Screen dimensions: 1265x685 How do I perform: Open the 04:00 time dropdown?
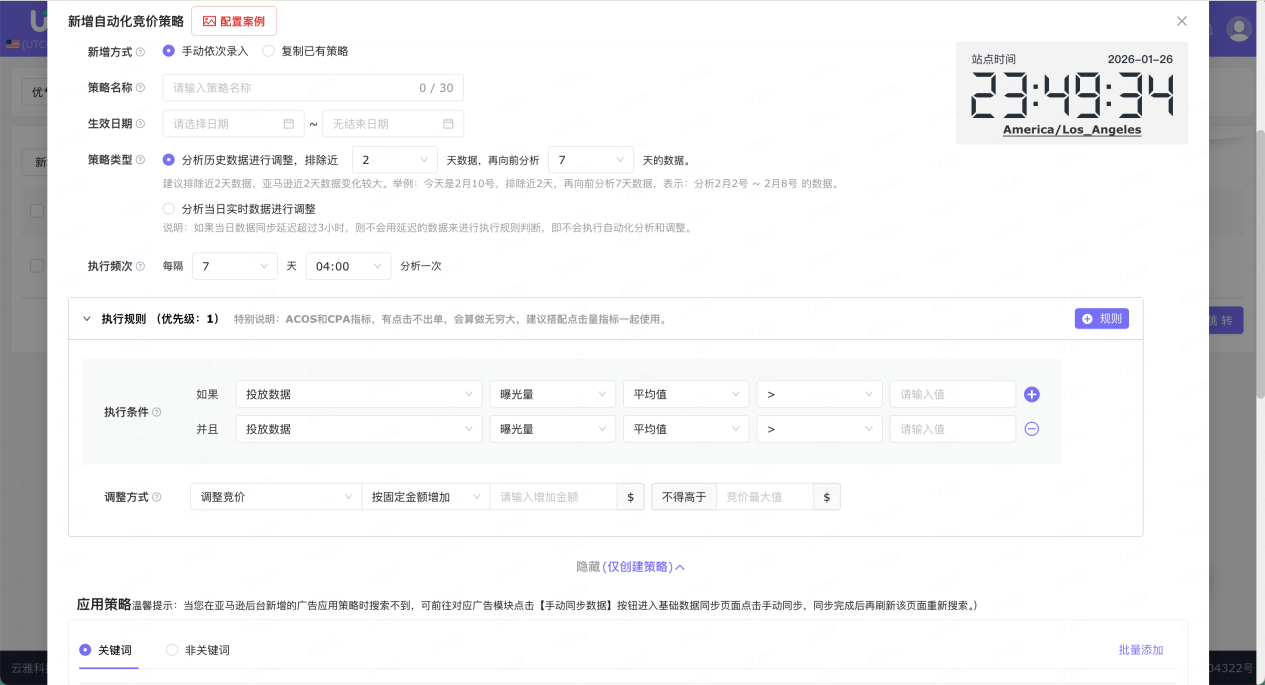click(x=348, y=266)
